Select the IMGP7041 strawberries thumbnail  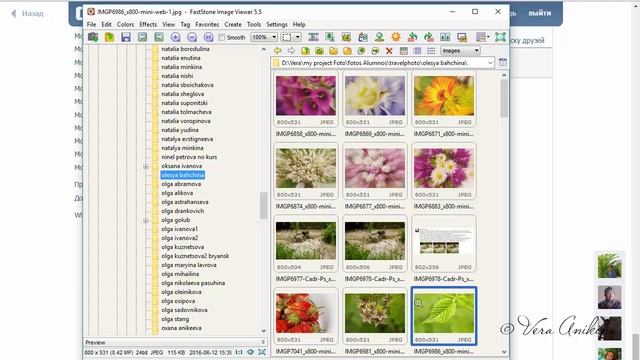[306, 317]
